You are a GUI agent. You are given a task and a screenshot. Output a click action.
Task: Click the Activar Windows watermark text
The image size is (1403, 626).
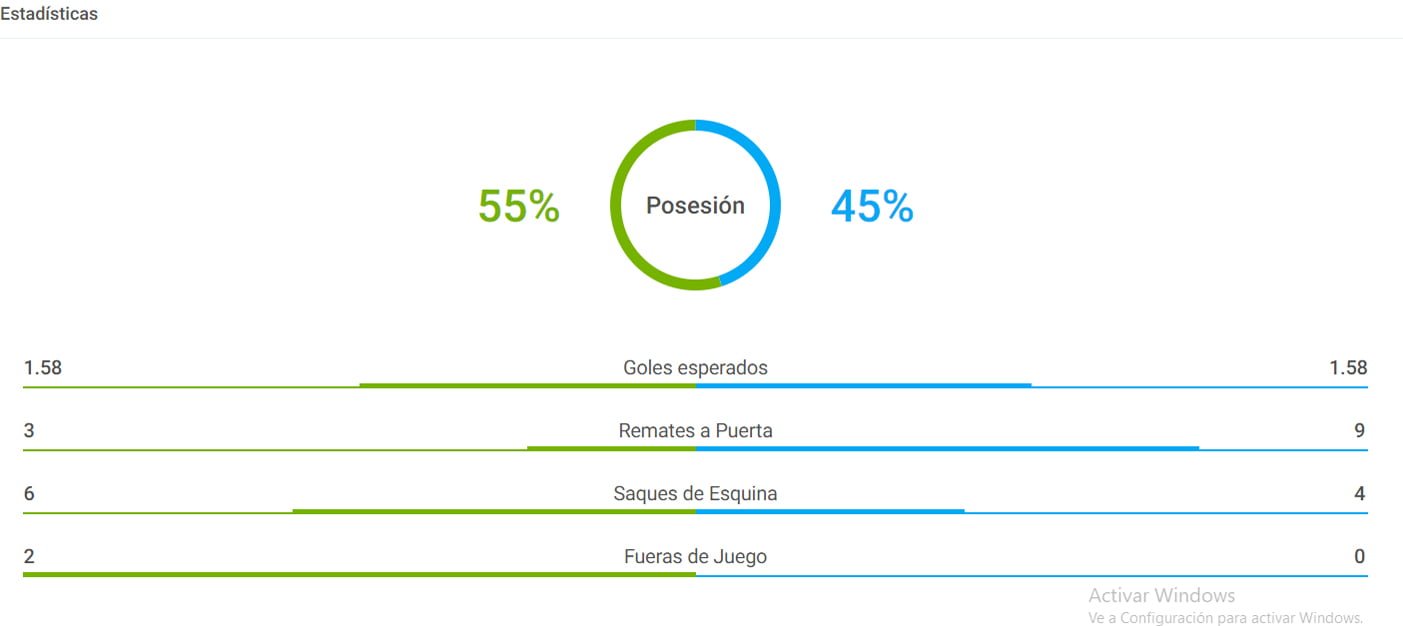click(x=1162, y=596)
